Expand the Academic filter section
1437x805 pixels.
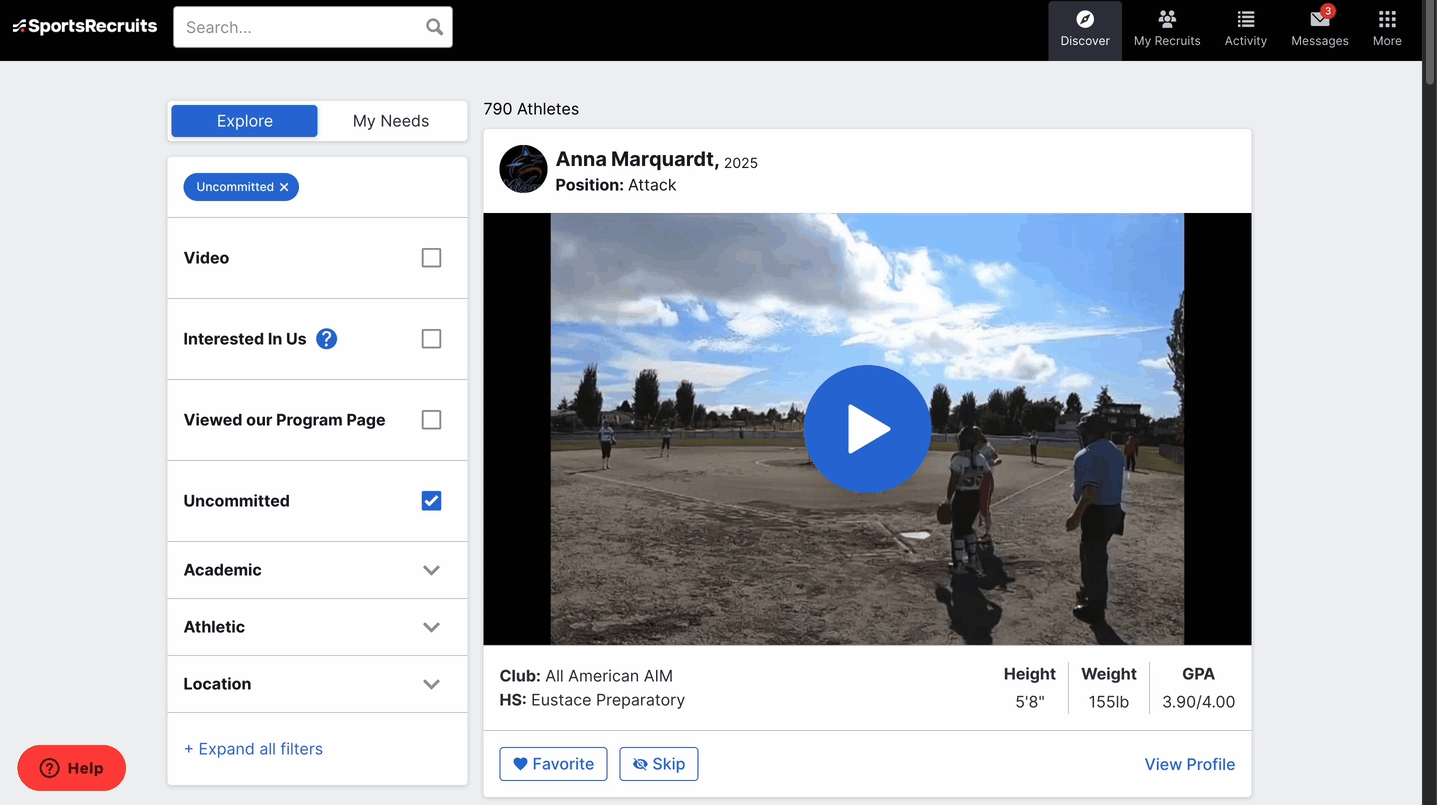click(431, 570)
